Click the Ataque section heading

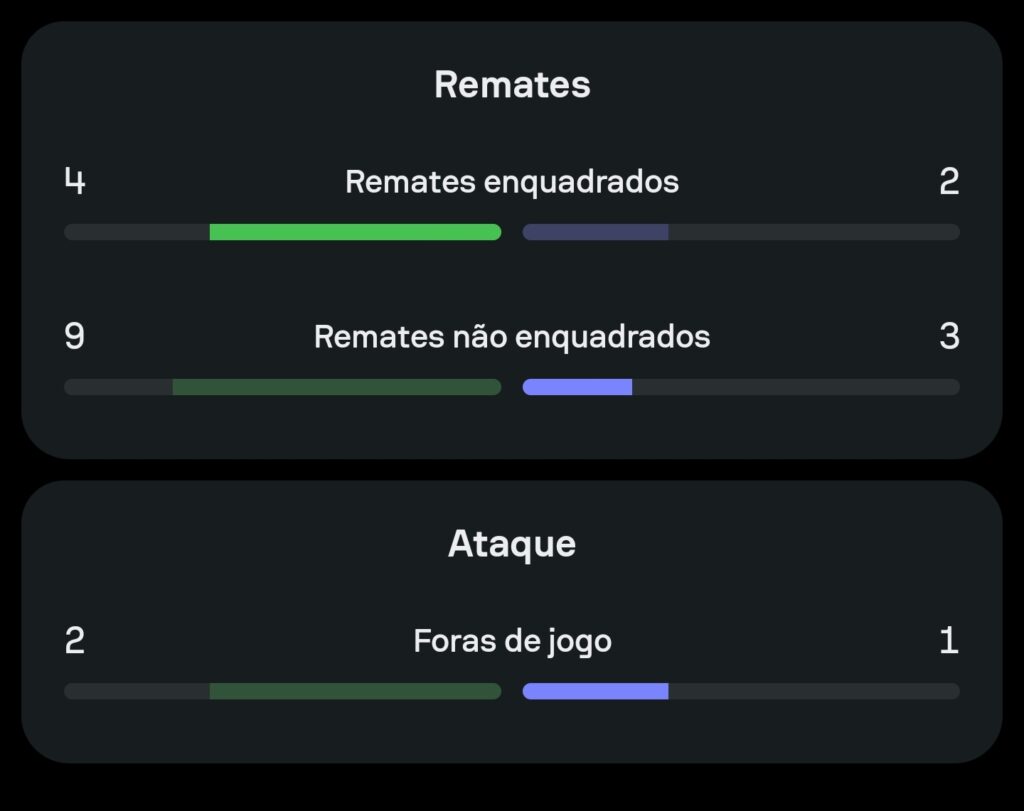[x=512, y=544]
